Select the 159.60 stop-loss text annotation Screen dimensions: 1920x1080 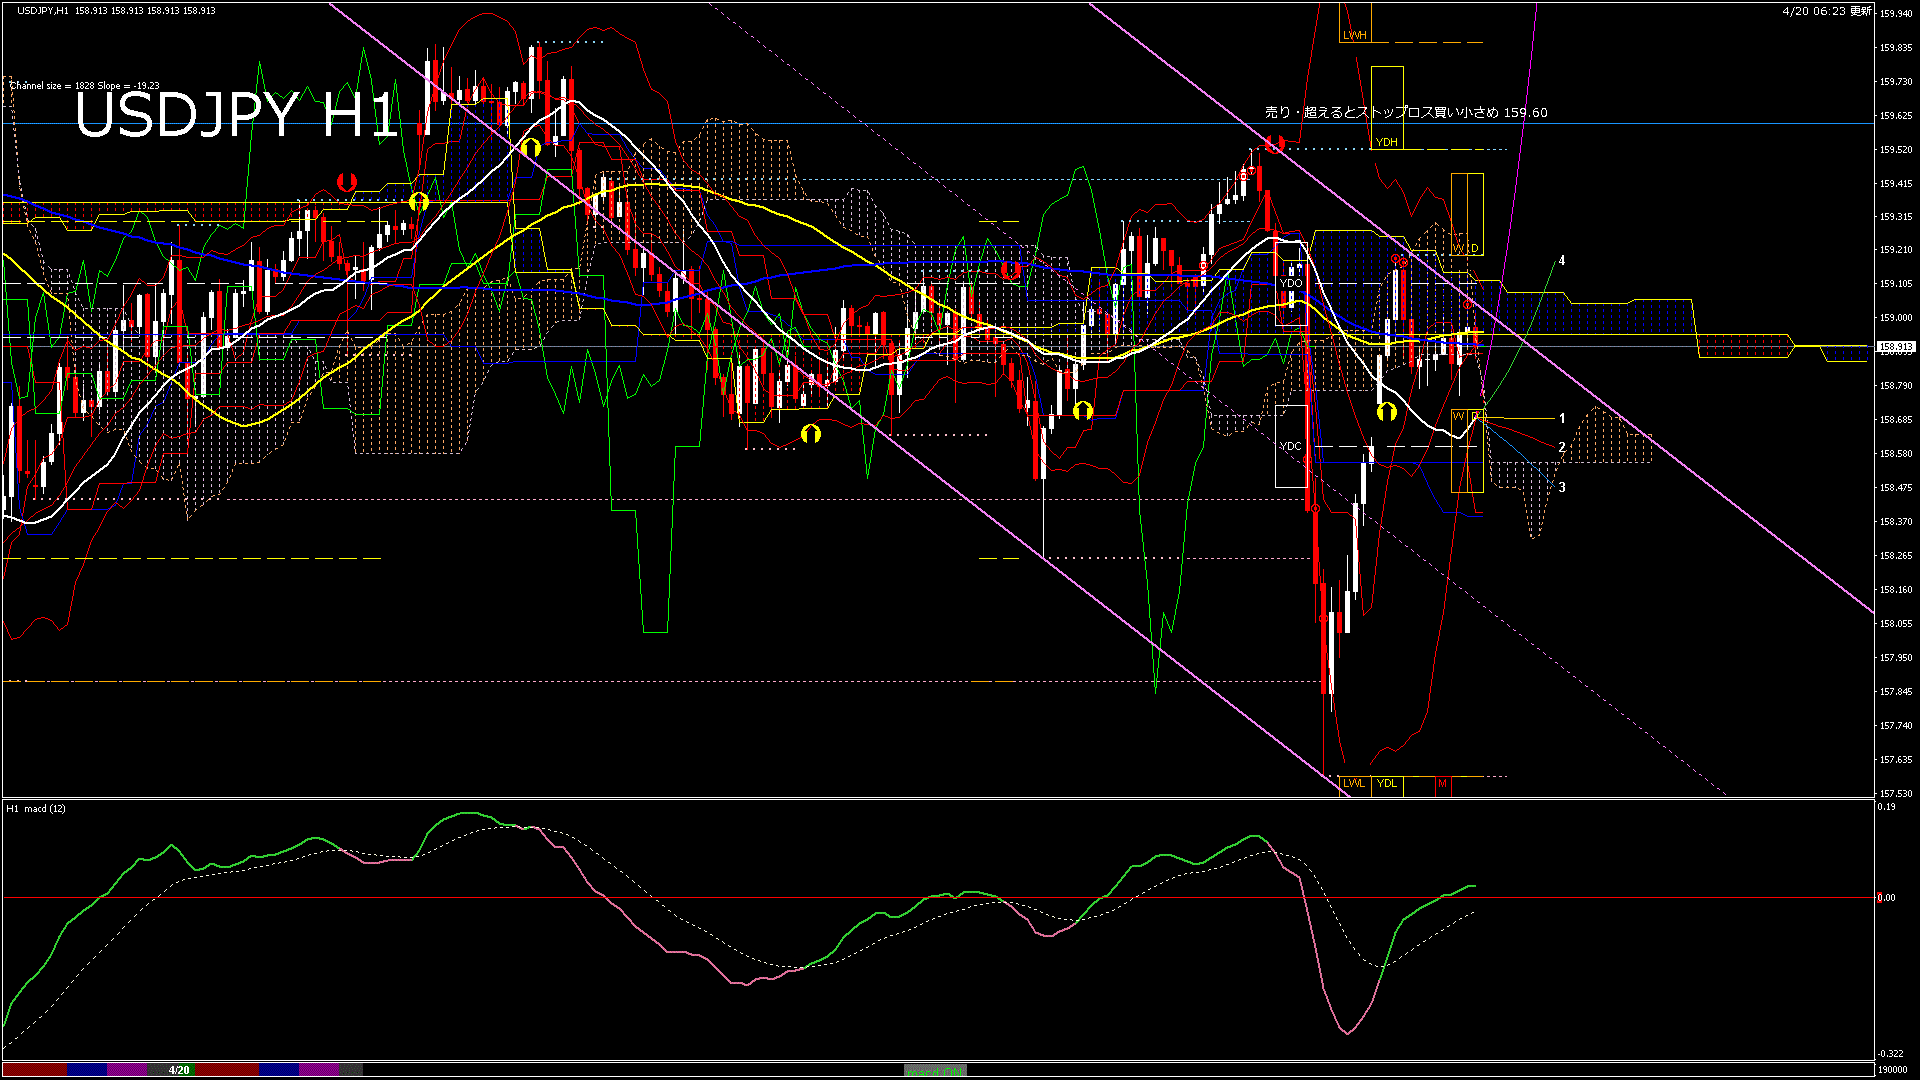pos(1405,113)
